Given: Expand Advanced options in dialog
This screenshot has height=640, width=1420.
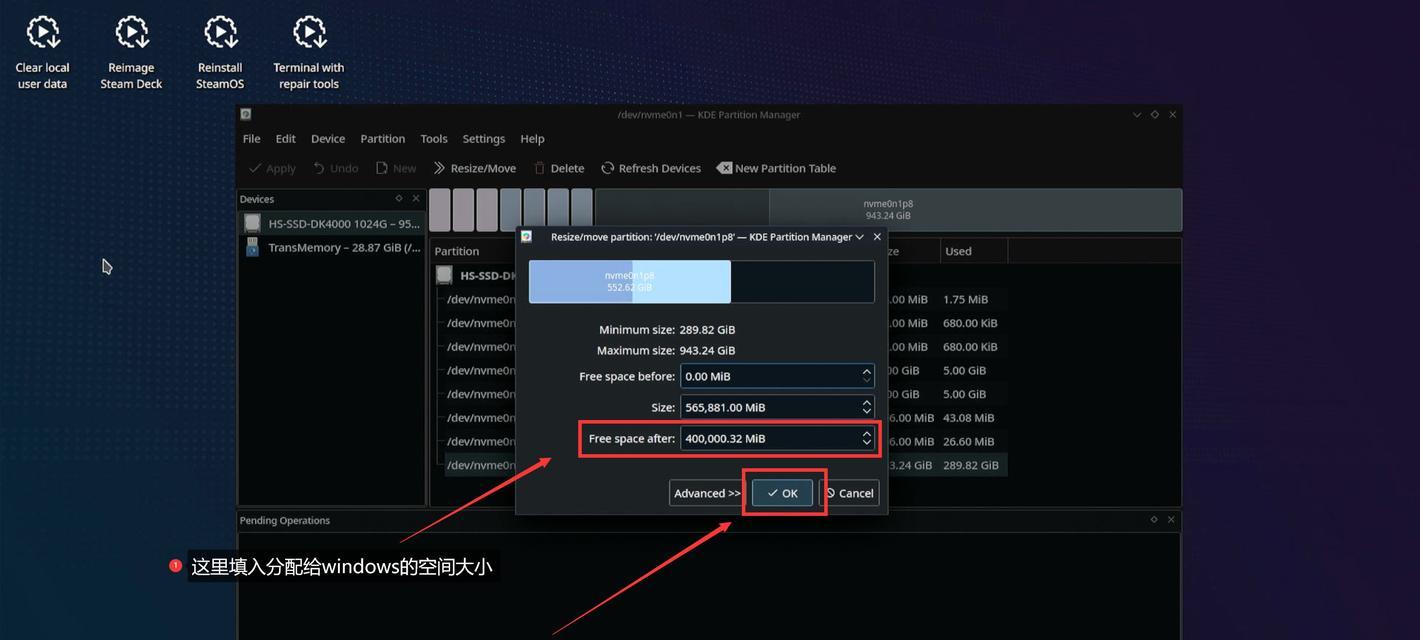Looking at the screenshot, I should tap(707, 493).
